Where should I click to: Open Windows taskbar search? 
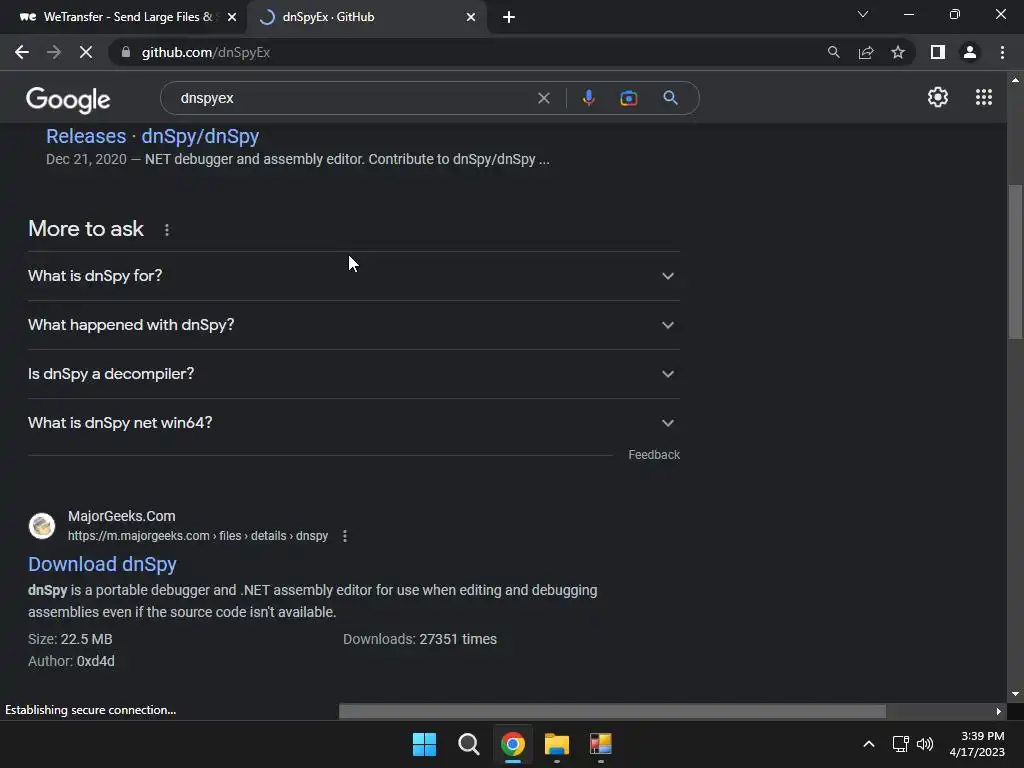pos(468,744)
